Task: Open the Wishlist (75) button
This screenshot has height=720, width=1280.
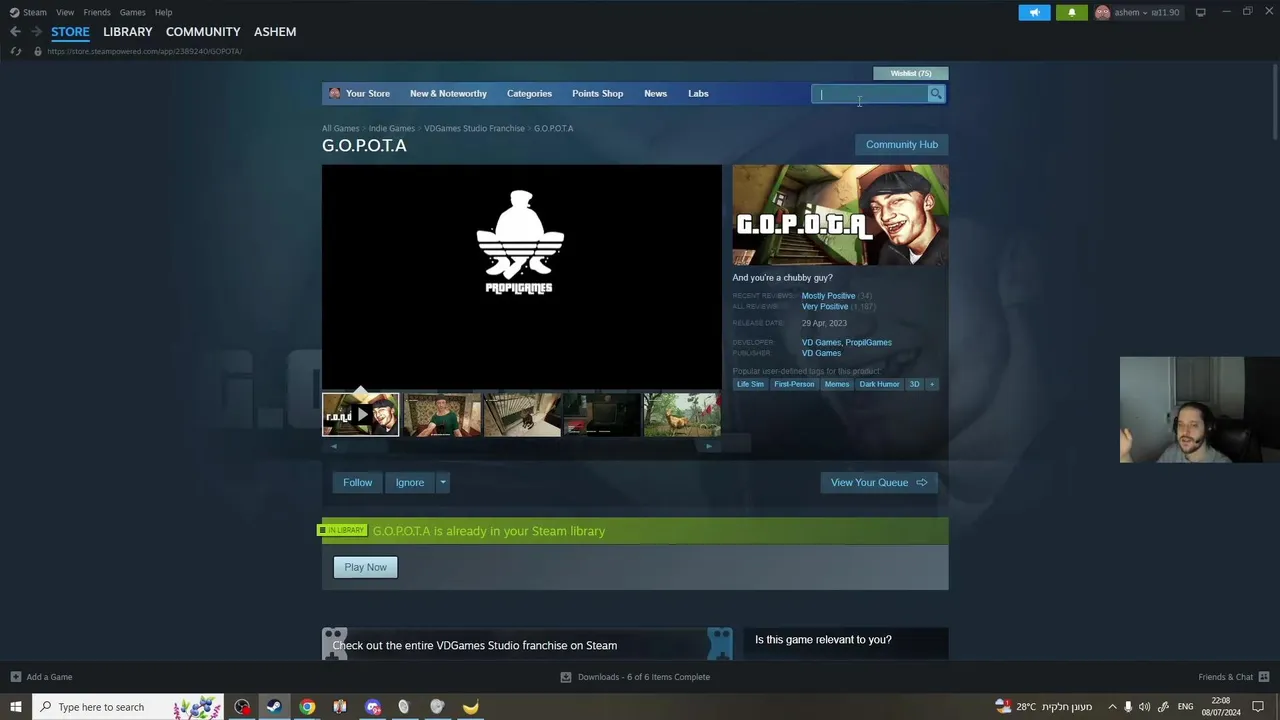Action: pyautogui.click(x=911, y=73)
